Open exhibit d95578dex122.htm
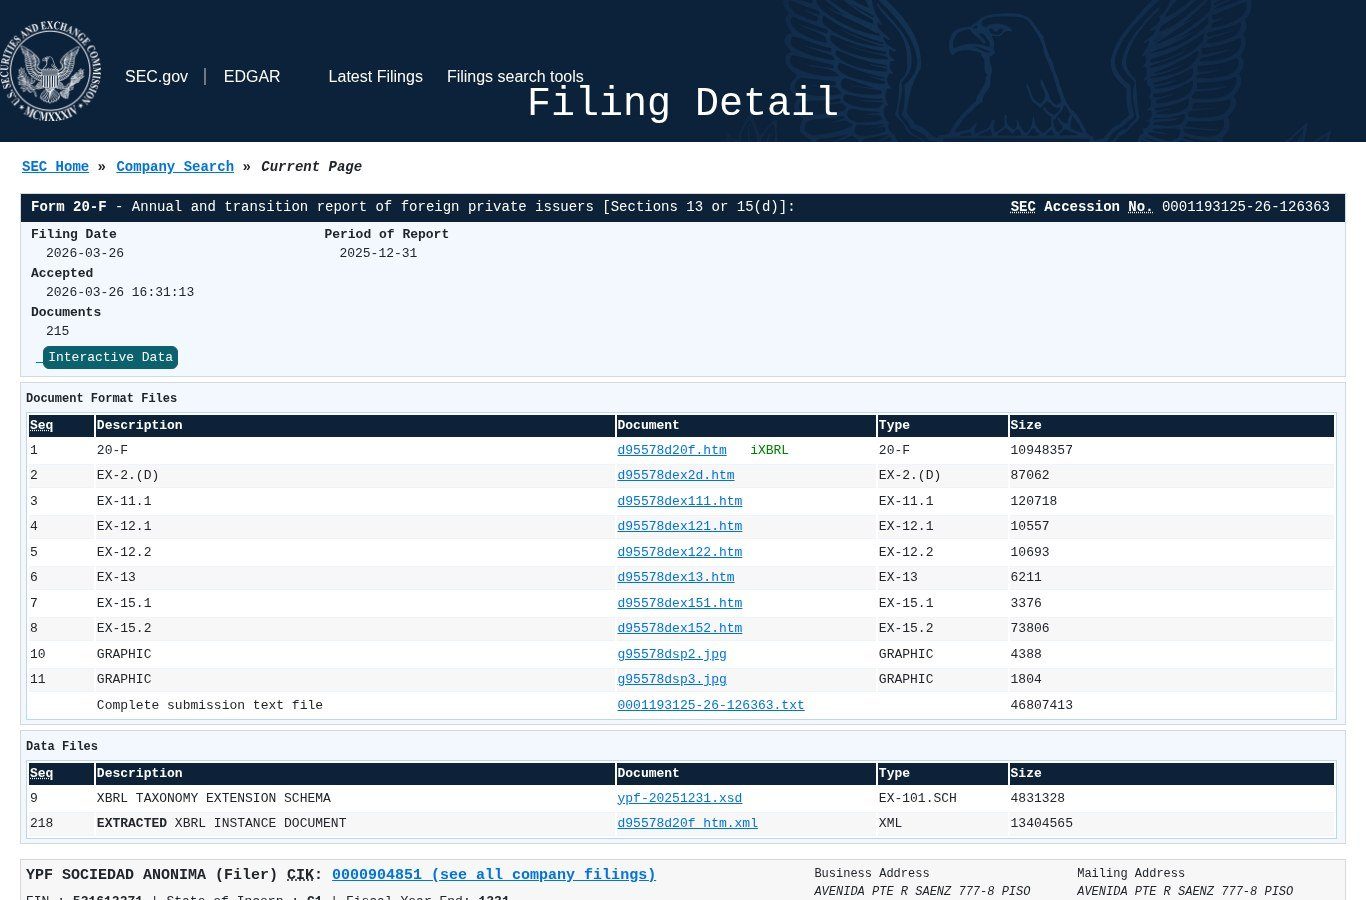Image resolution: width=1366 pixels, height=900 pixels. pos(680,552)
